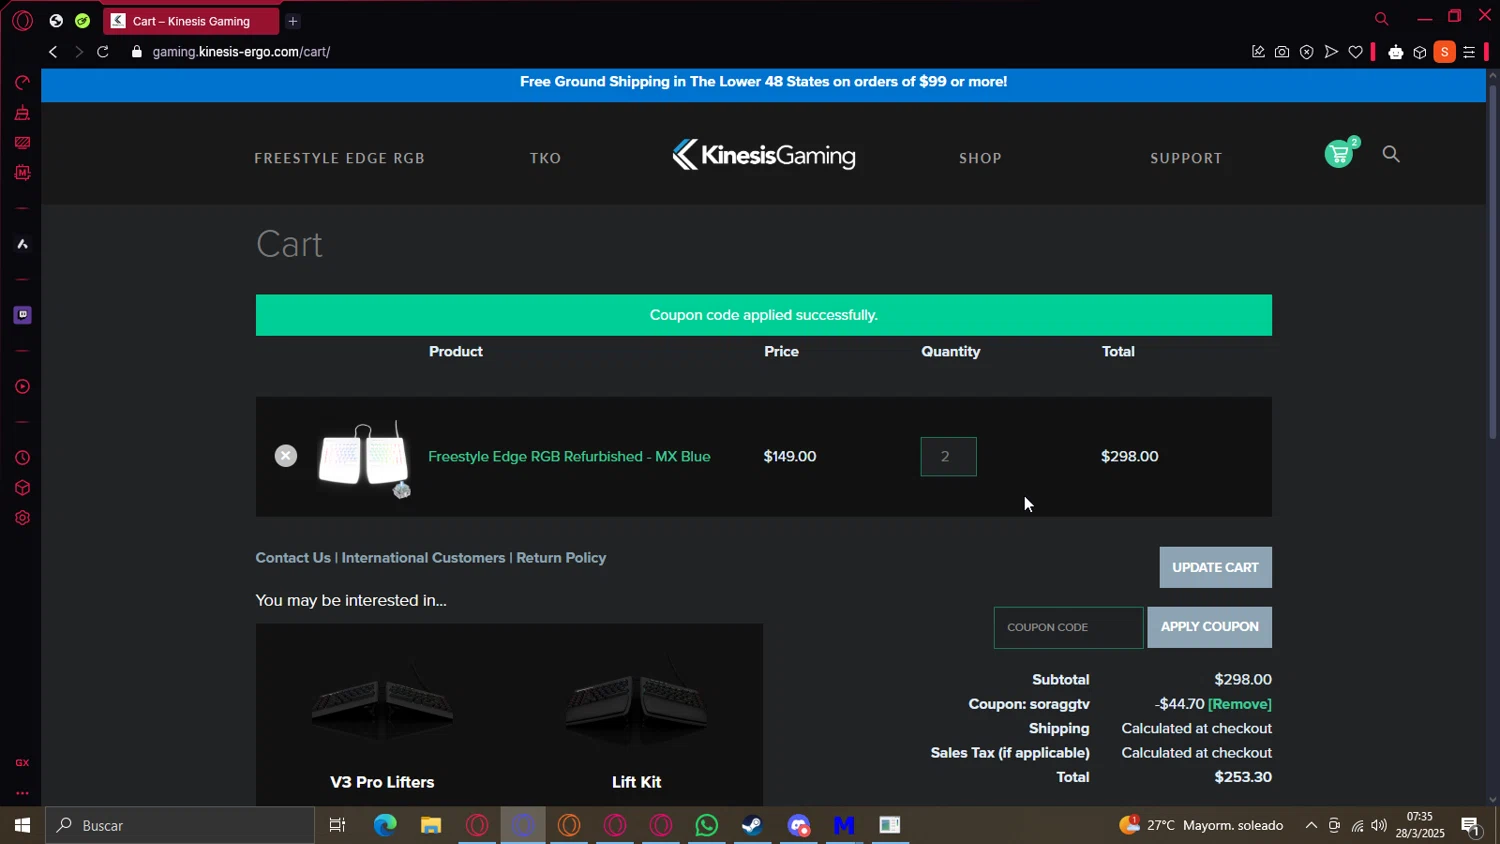The image size is (1500, 844).
Task: Show hidden system tray icons
Action: 1311,825
